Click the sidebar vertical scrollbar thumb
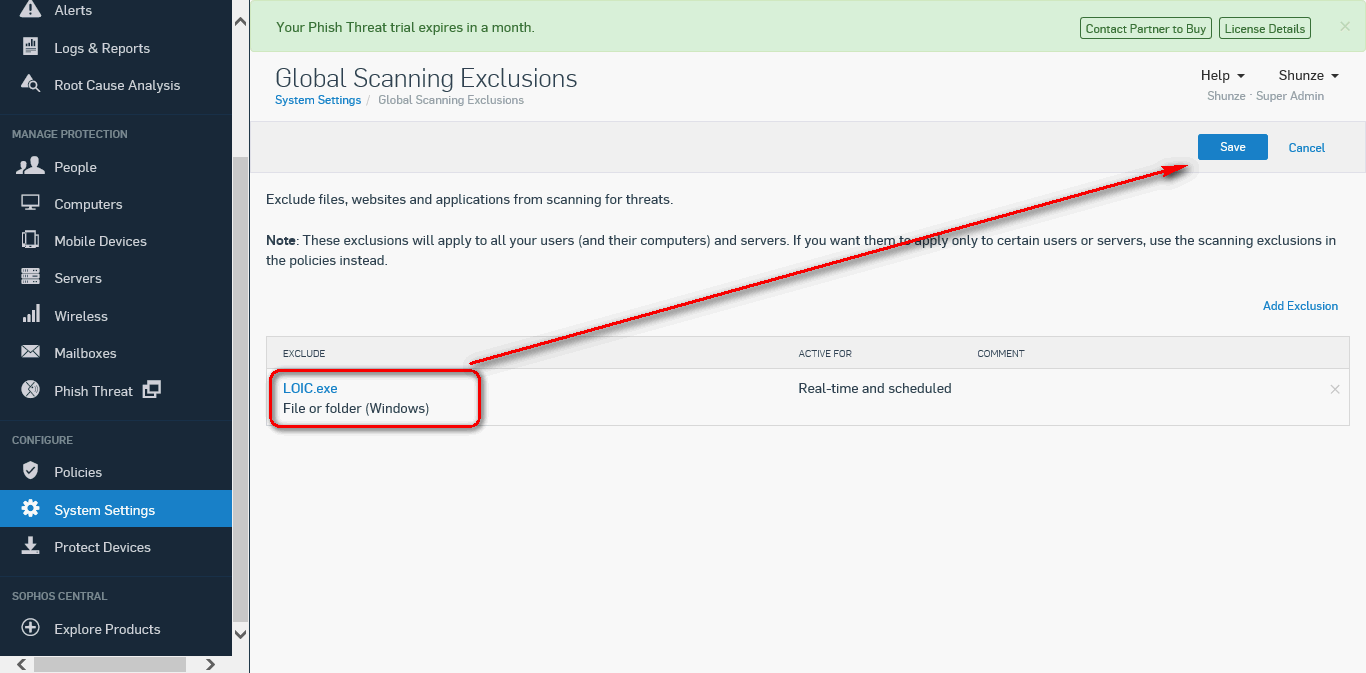The image size is (1366, 673). coord(240,388)
